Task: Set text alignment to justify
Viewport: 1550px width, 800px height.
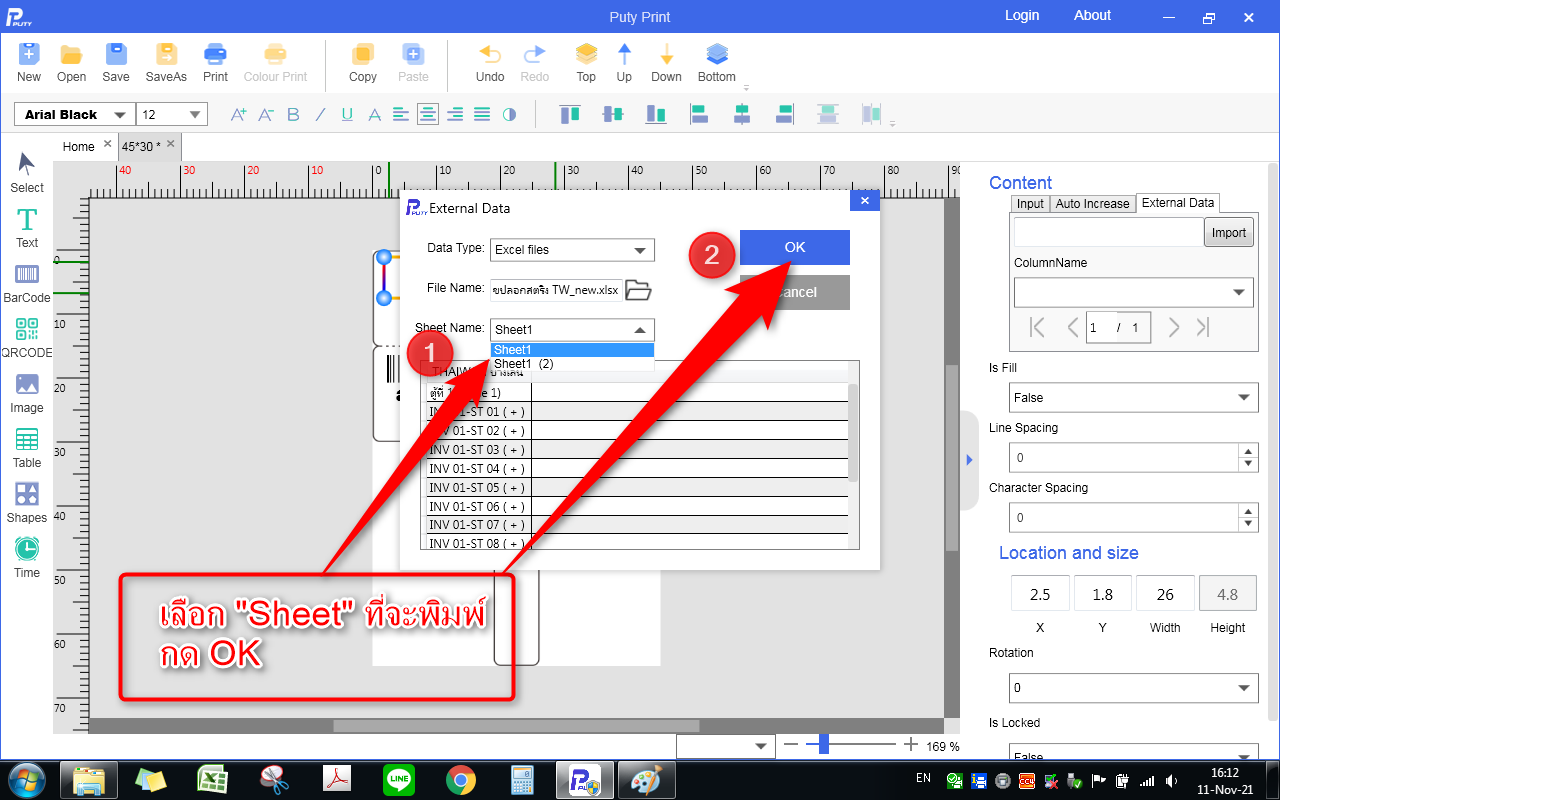Action: point(482,115)
